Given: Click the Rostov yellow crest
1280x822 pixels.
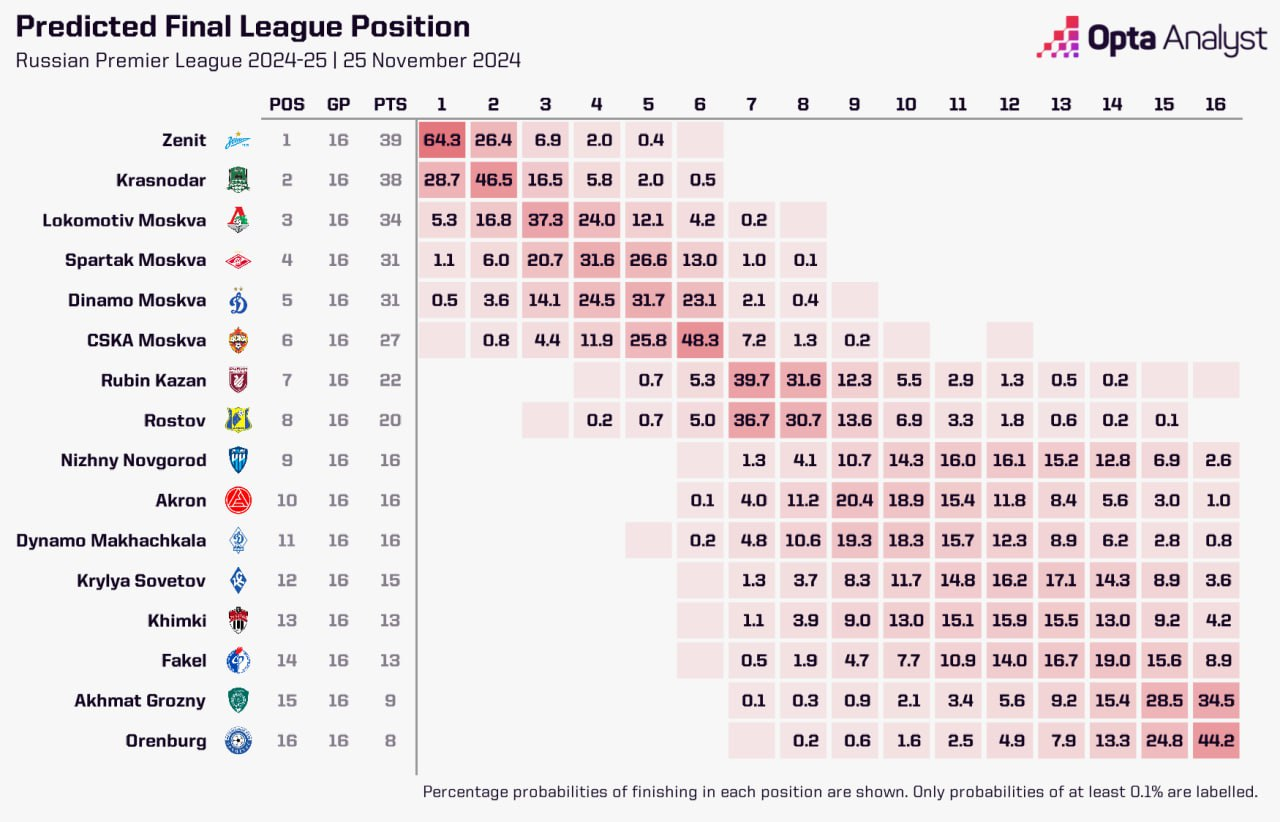Looking at the screenshot, I should [x=238, y=420].
